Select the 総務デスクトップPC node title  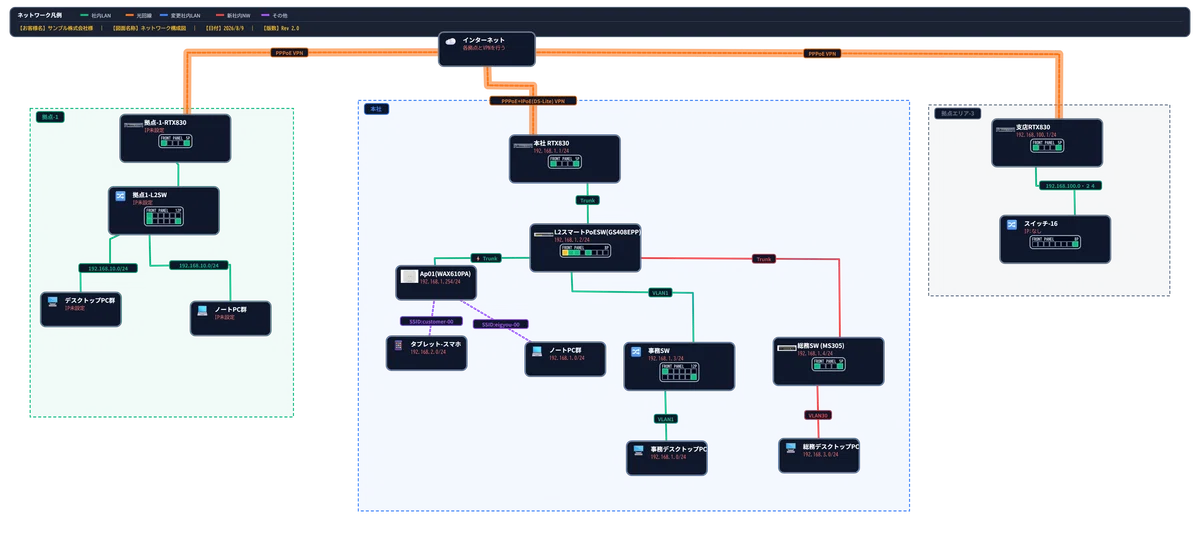point(830,446)
